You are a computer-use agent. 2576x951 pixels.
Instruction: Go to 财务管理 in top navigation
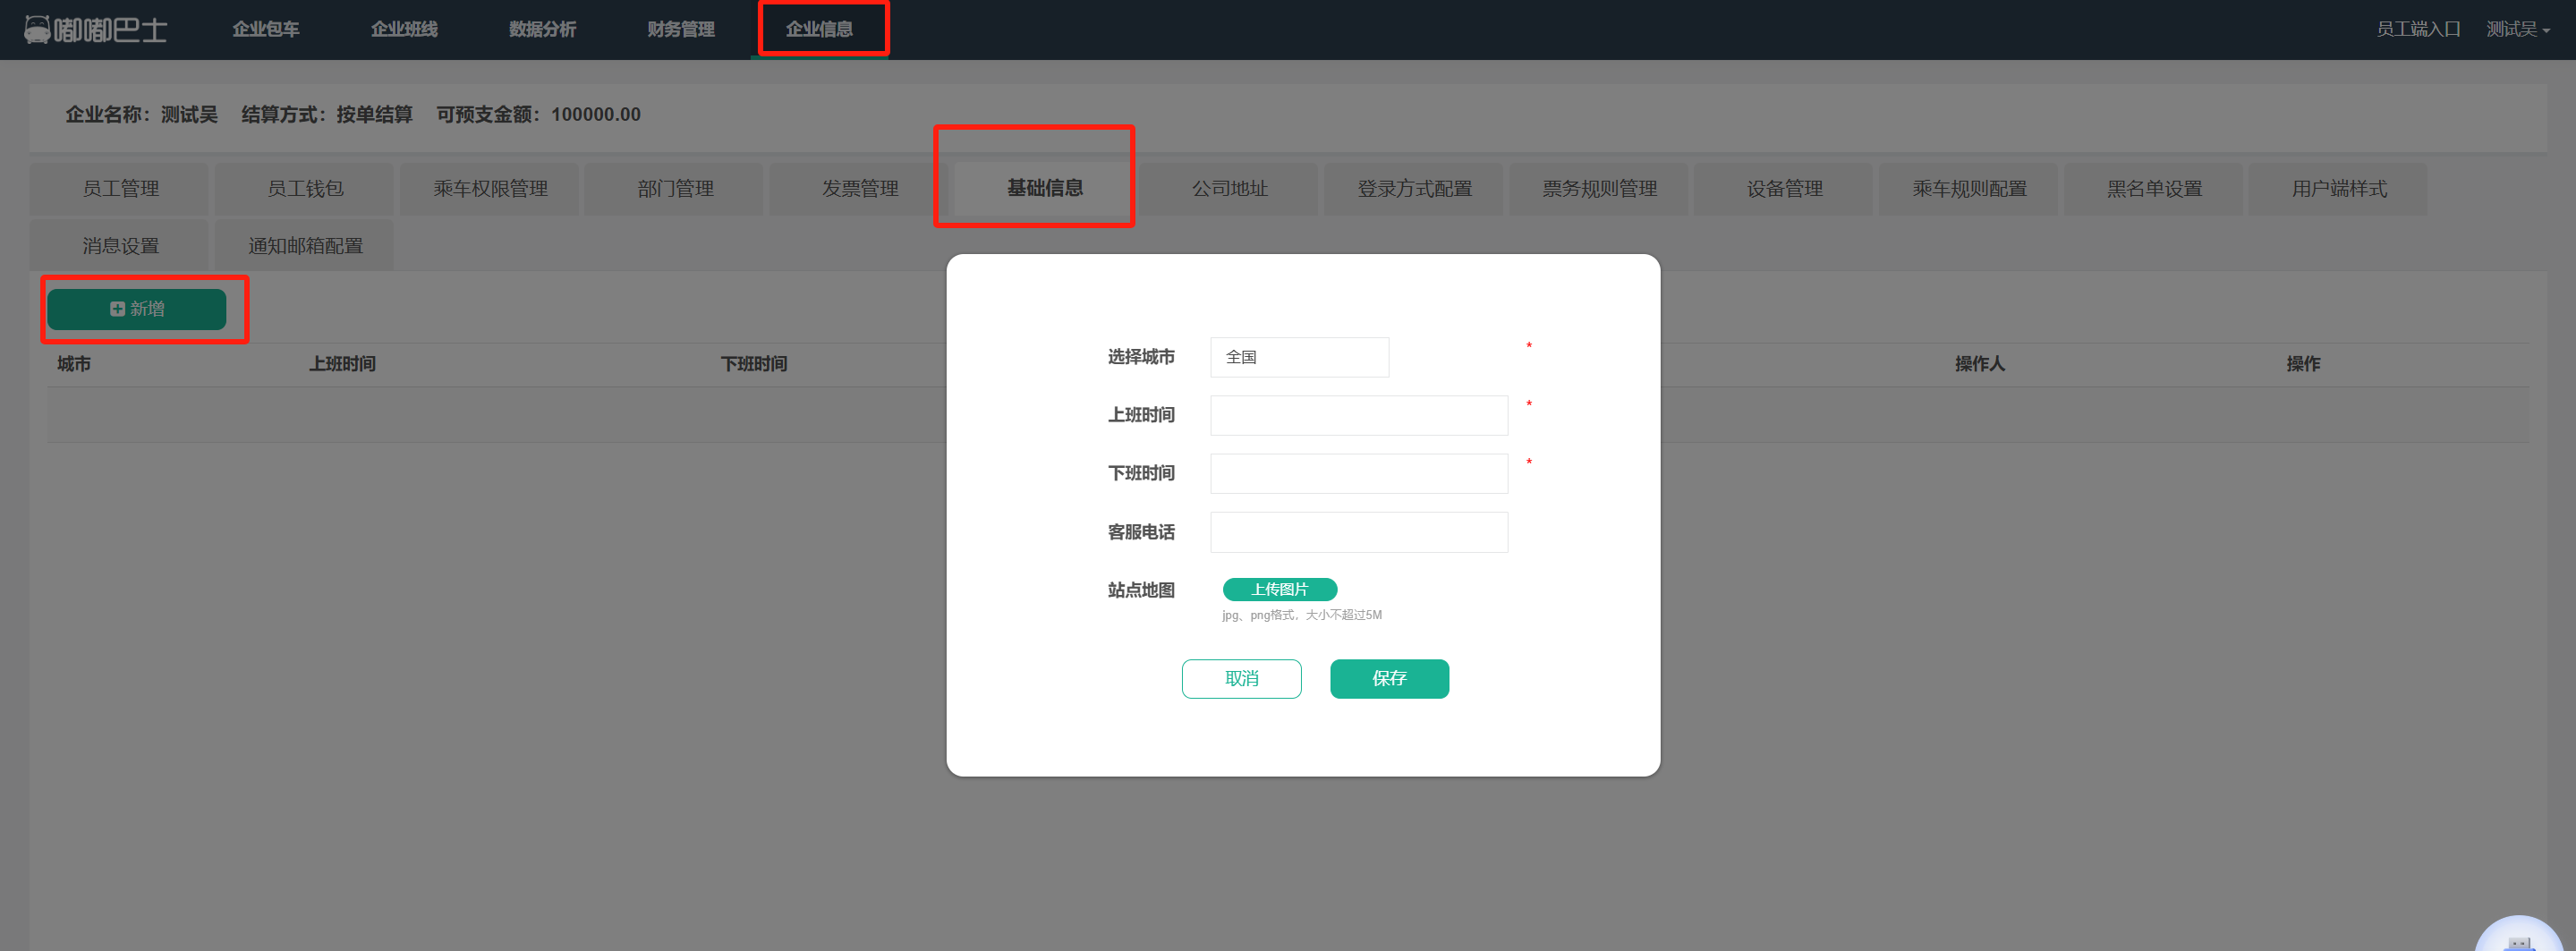[680, 29]
